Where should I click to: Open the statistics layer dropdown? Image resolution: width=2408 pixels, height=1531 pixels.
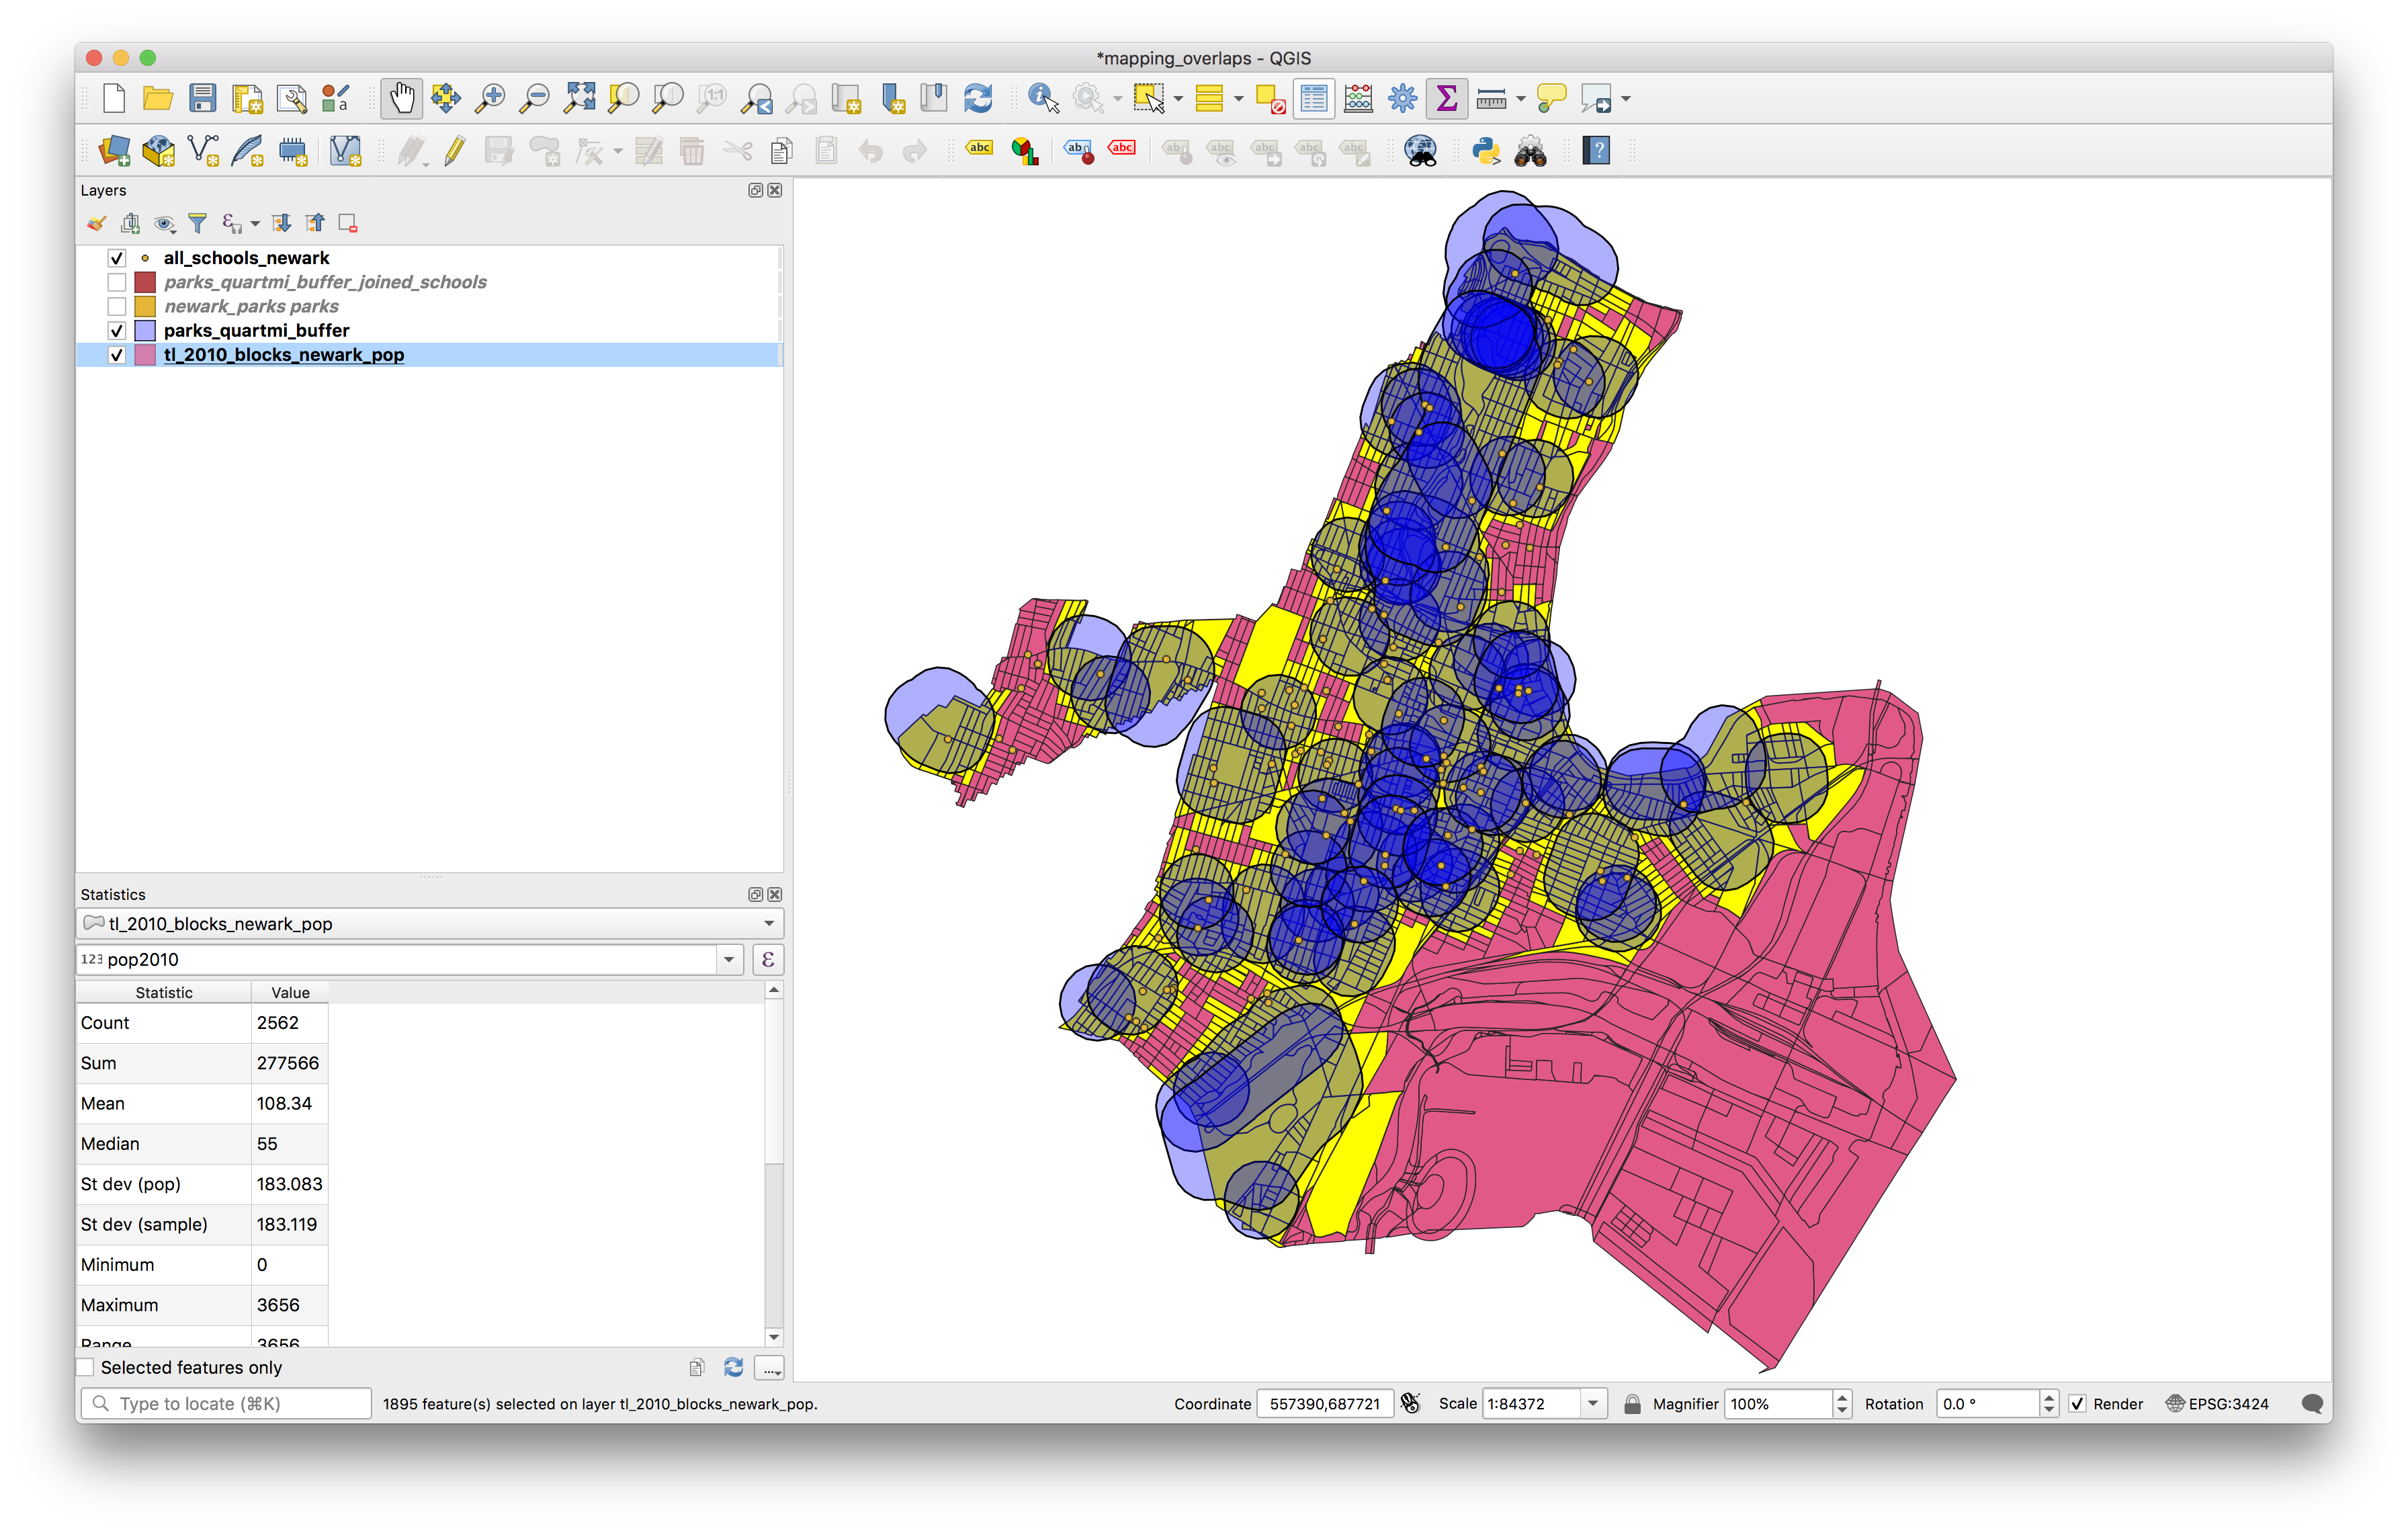tap(768, 924)
